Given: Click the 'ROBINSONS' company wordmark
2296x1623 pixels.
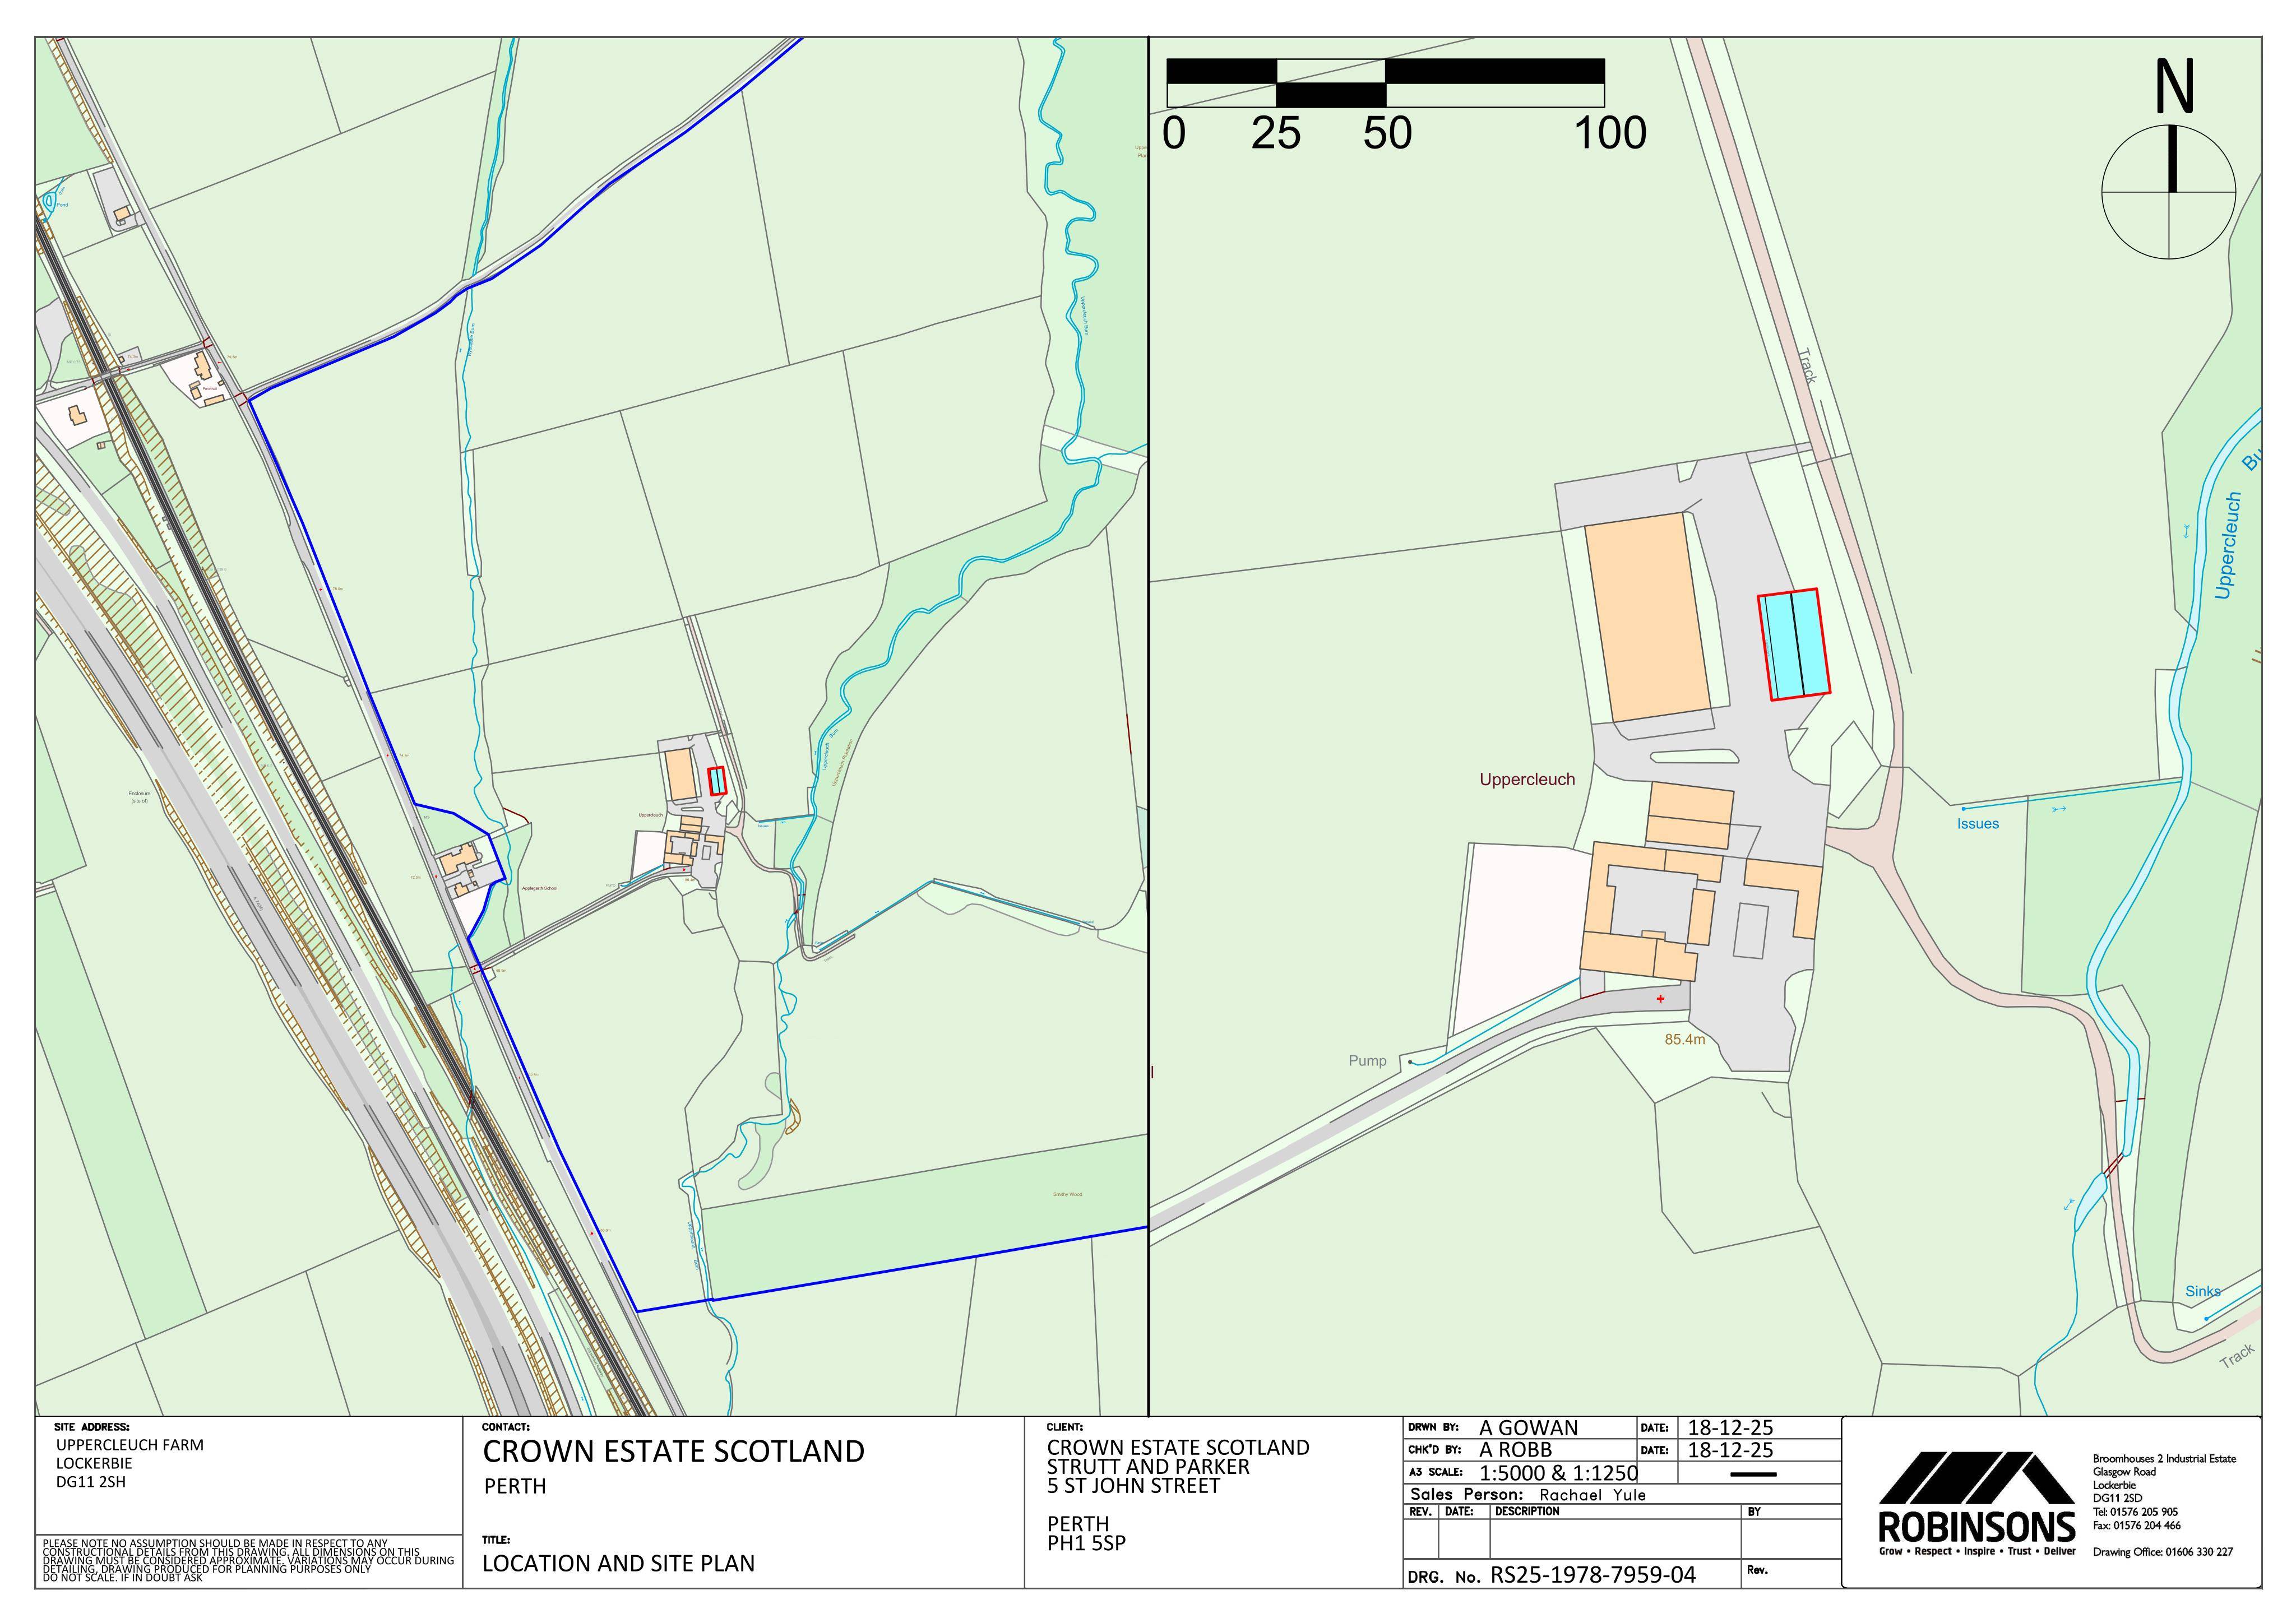Looking at the screenshot, I should click(x=1977, y=1527).
